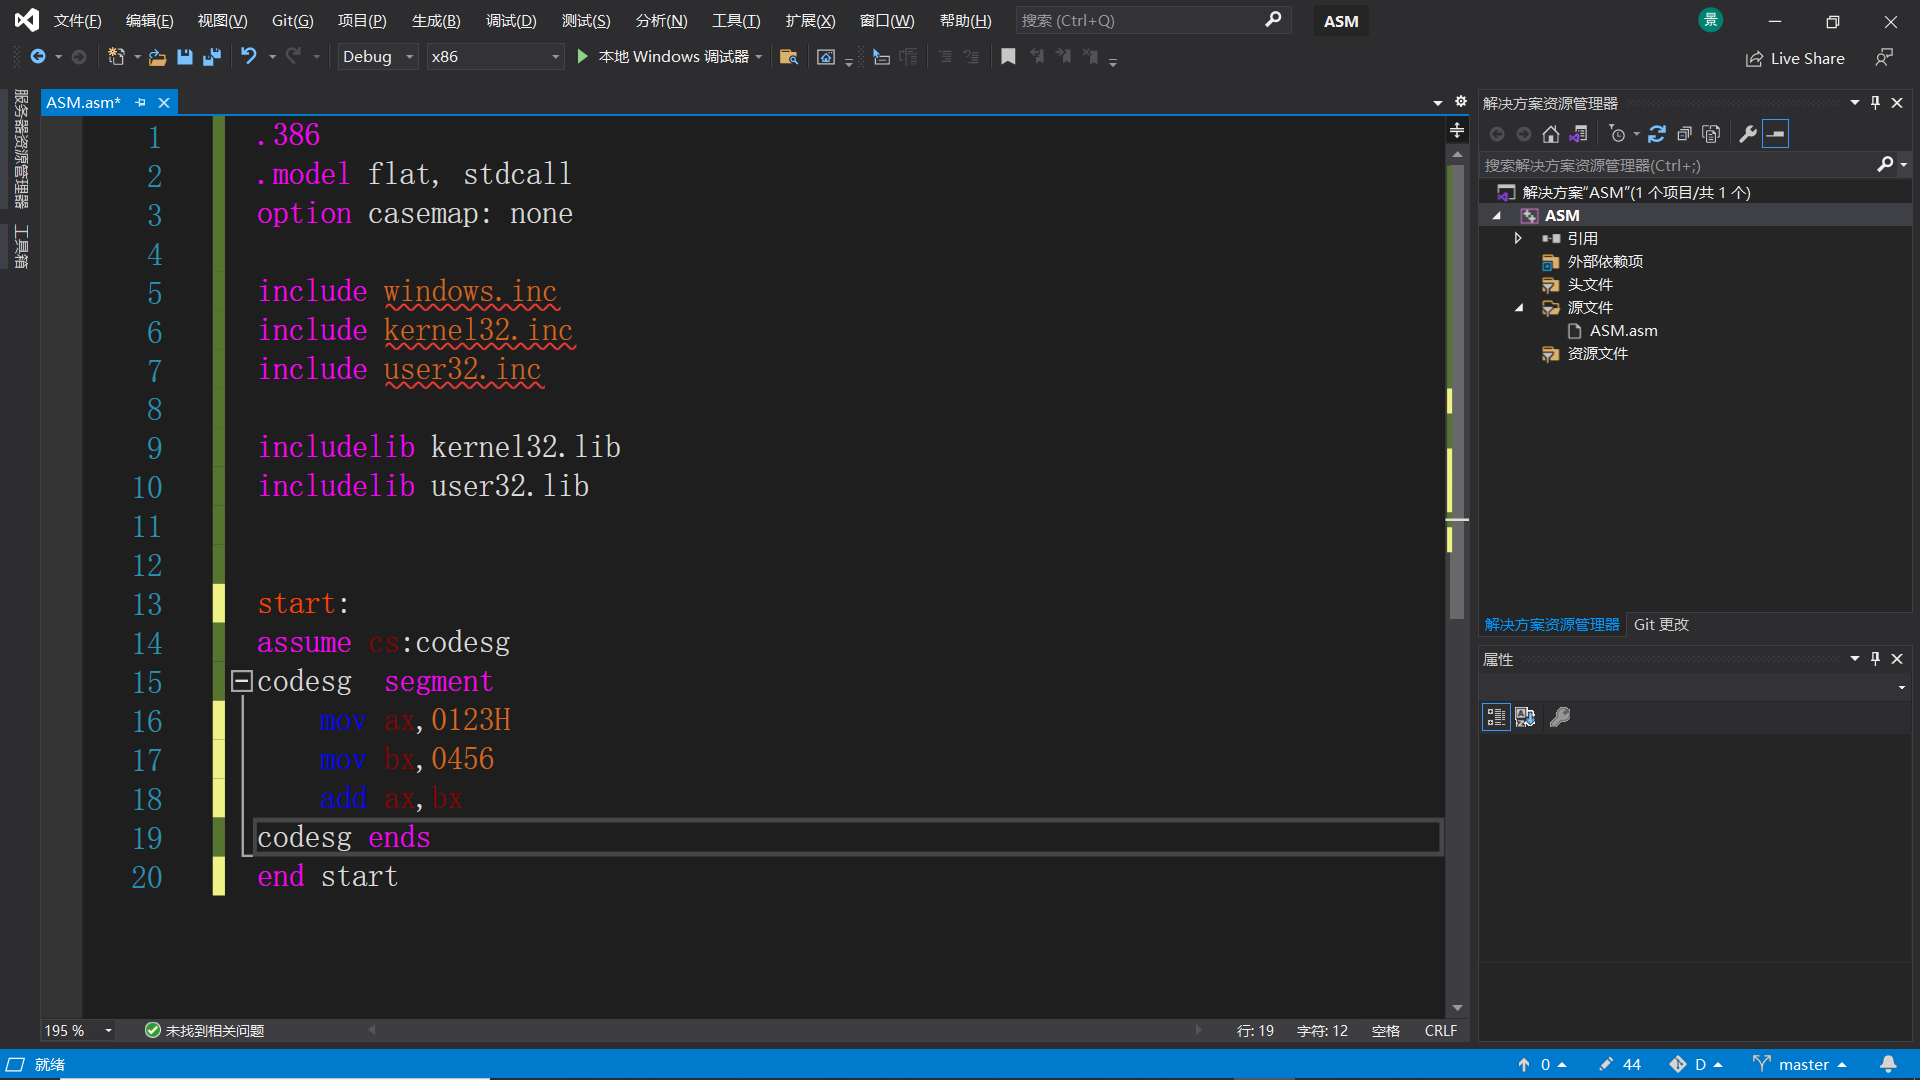Viewport: 1920px width, 1080px height.
Task: Open the user account avatar
Action: tap(1711, 20)
